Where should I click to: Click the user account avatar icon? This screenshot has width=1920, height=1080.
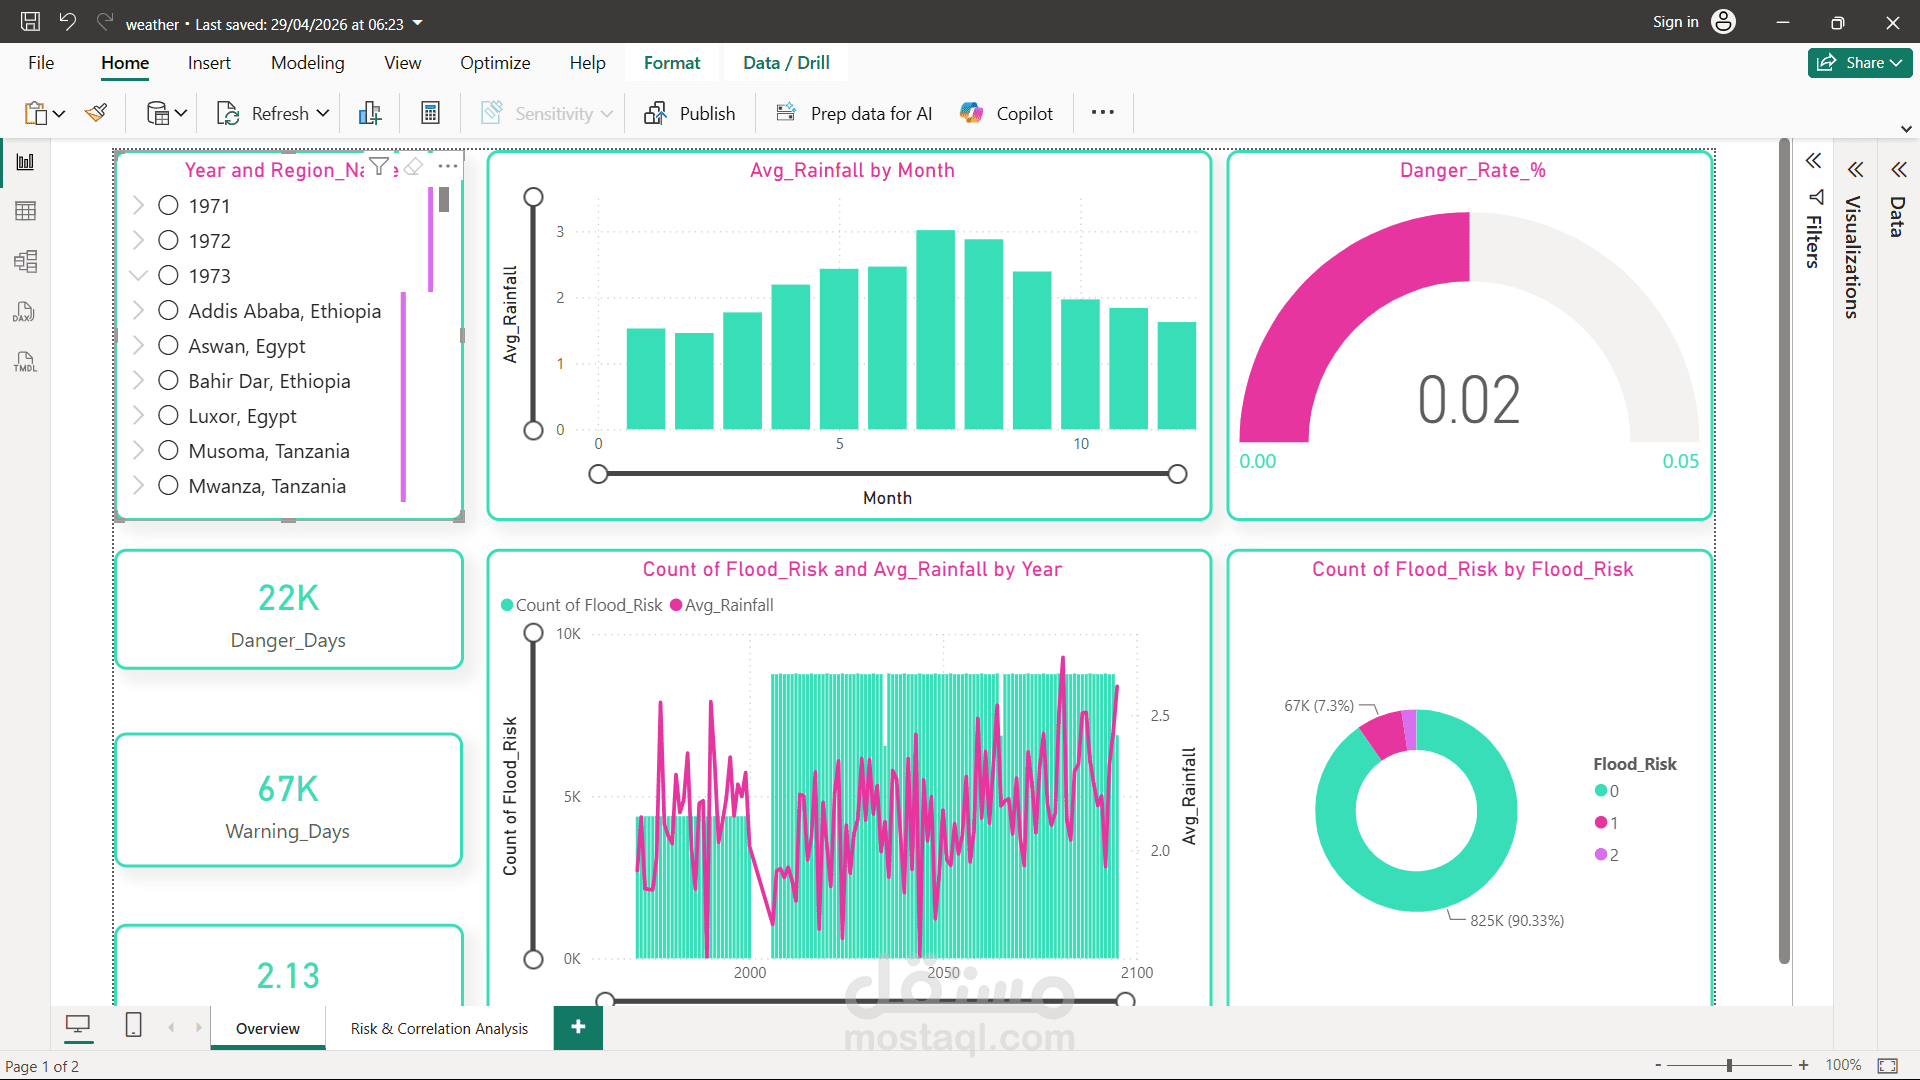click(x=1724, y=21)
